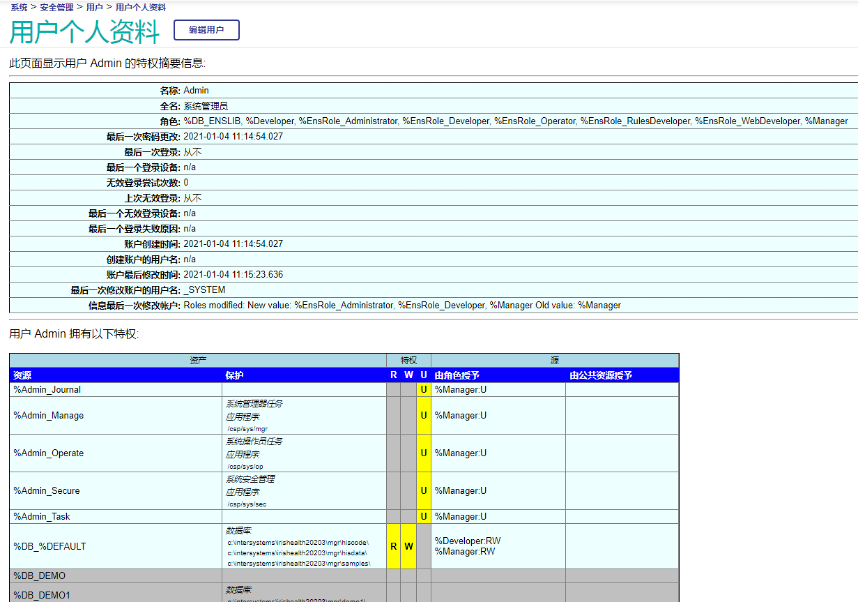Select the %Admin_Manage resource name

(x=48, y=415)
